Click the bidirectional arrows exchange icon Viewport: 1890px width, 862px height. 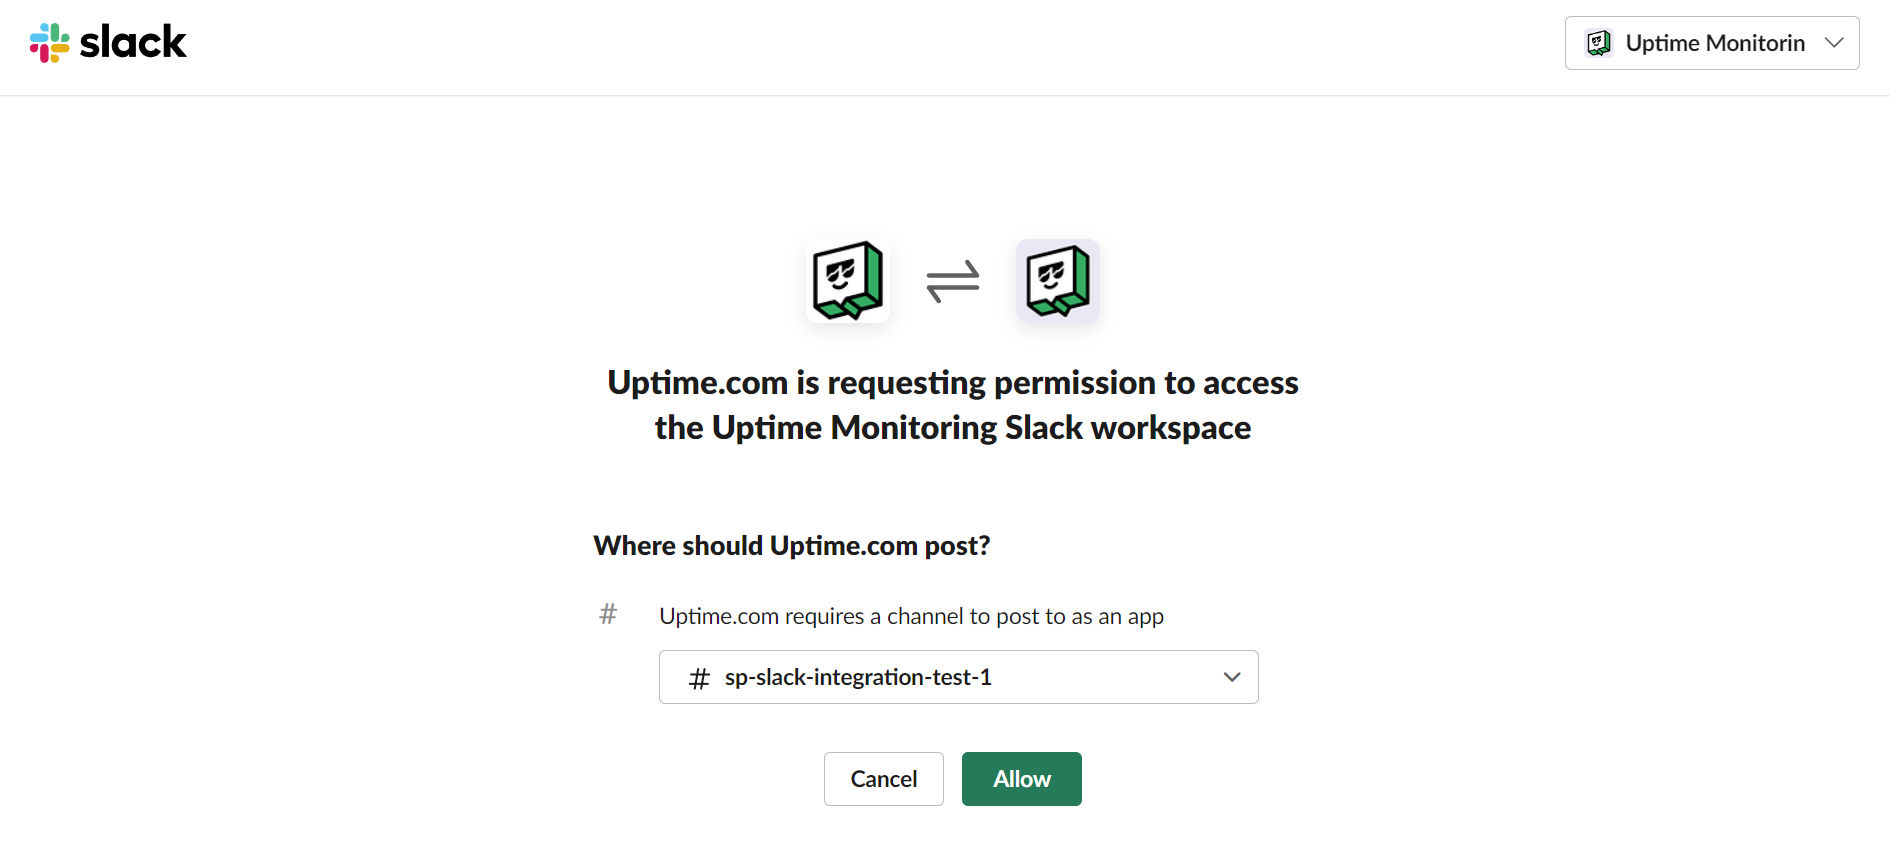click(953, 281)
